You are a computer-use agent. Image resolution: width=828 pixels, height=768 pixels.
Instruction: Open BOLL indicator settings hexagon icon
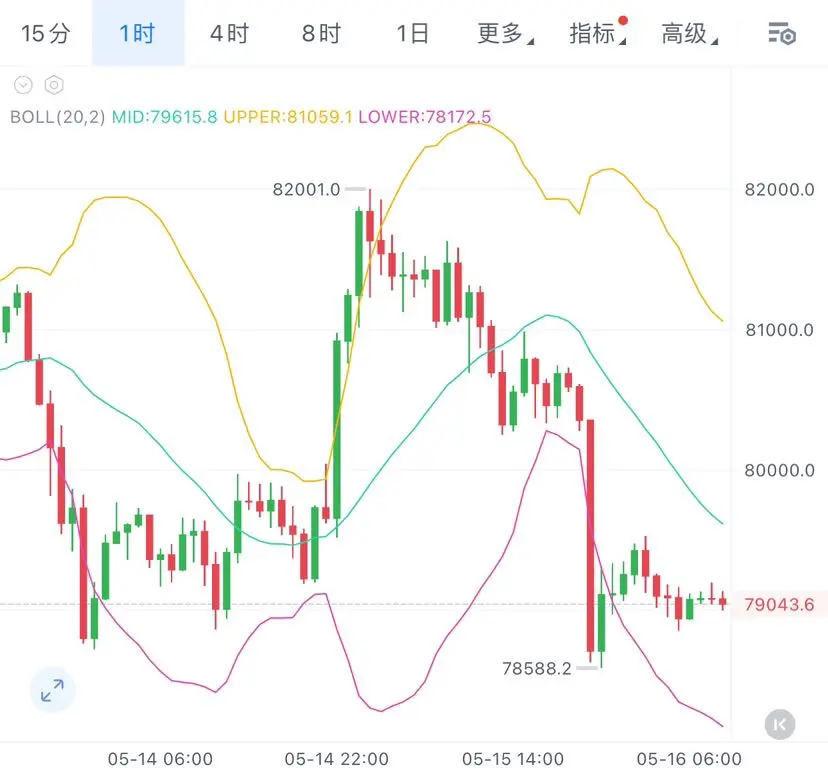[54, 85]
